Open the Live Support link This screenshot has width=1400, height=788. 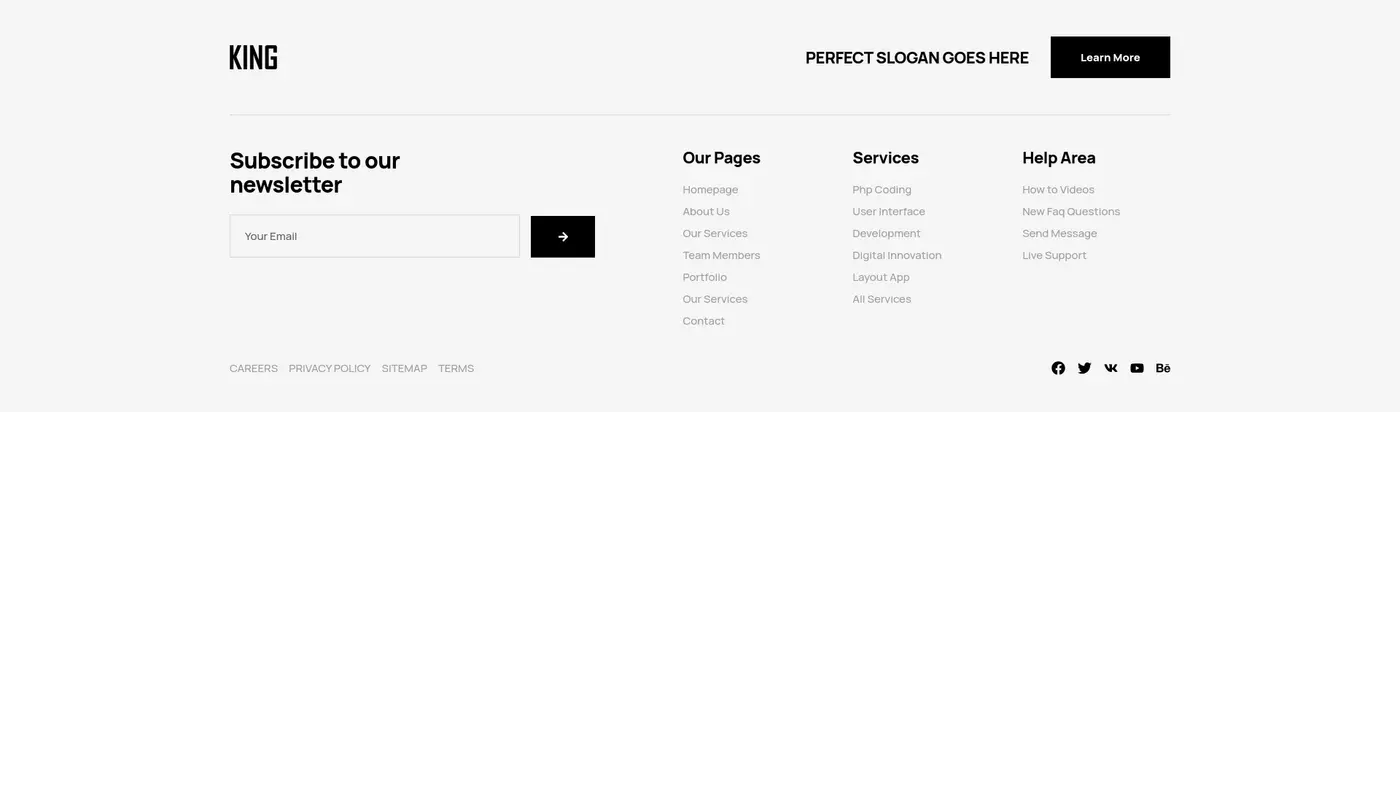pos(1054,256)
